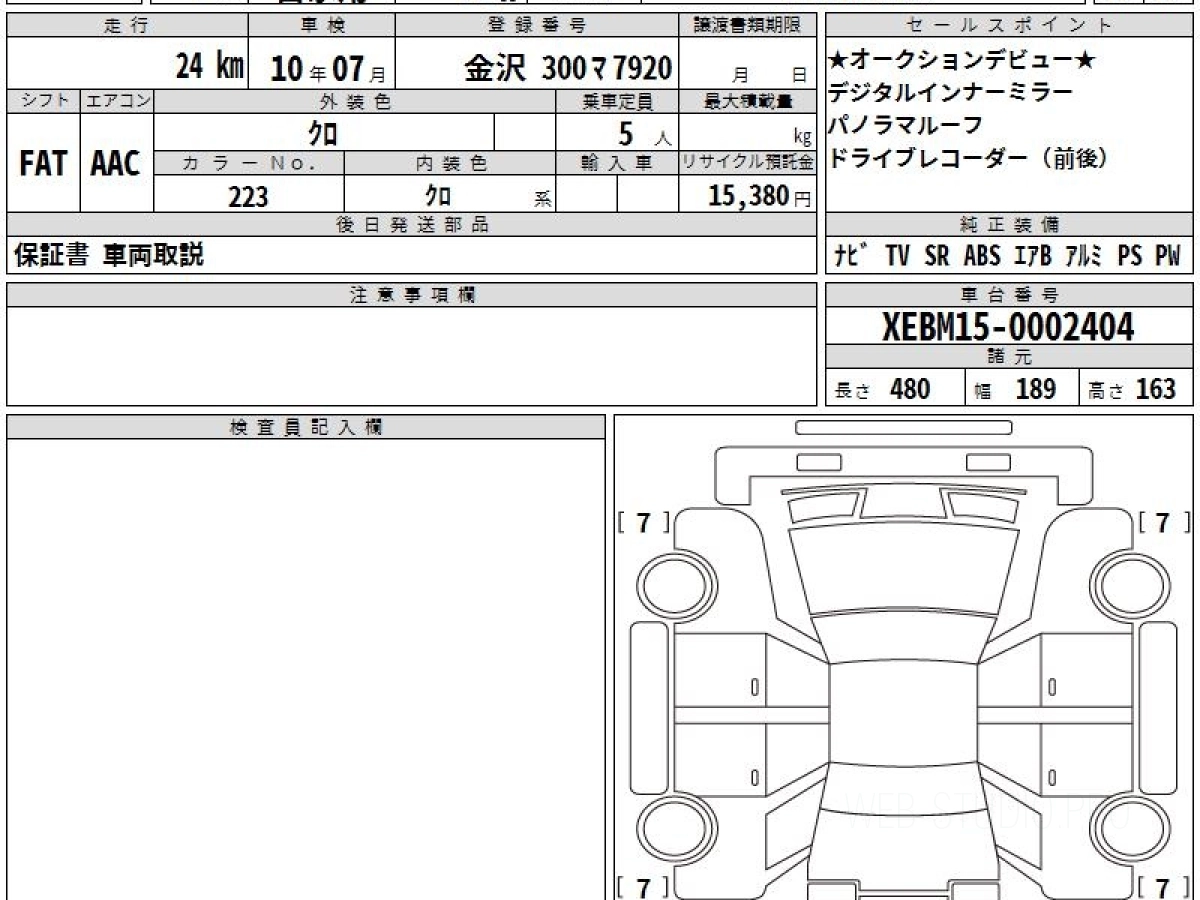1200x900 pixels.
Task: Click the 車台番号 header
Action: tap(1010, 295)
